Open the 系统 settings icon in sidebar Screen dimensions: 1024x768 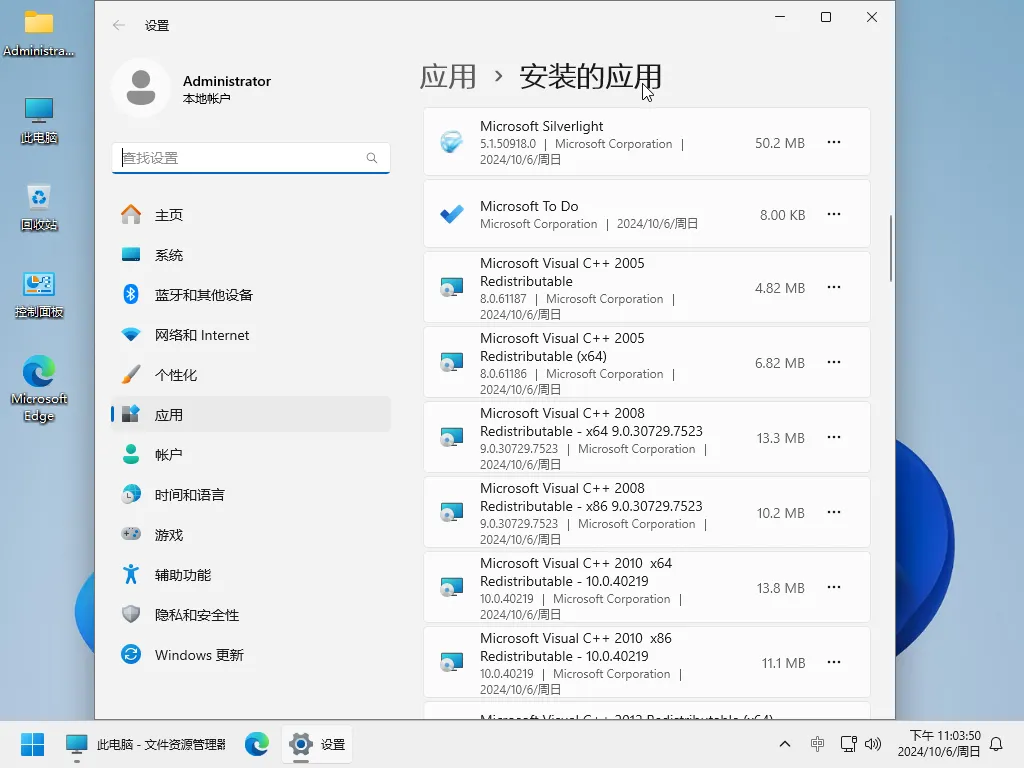131,254
